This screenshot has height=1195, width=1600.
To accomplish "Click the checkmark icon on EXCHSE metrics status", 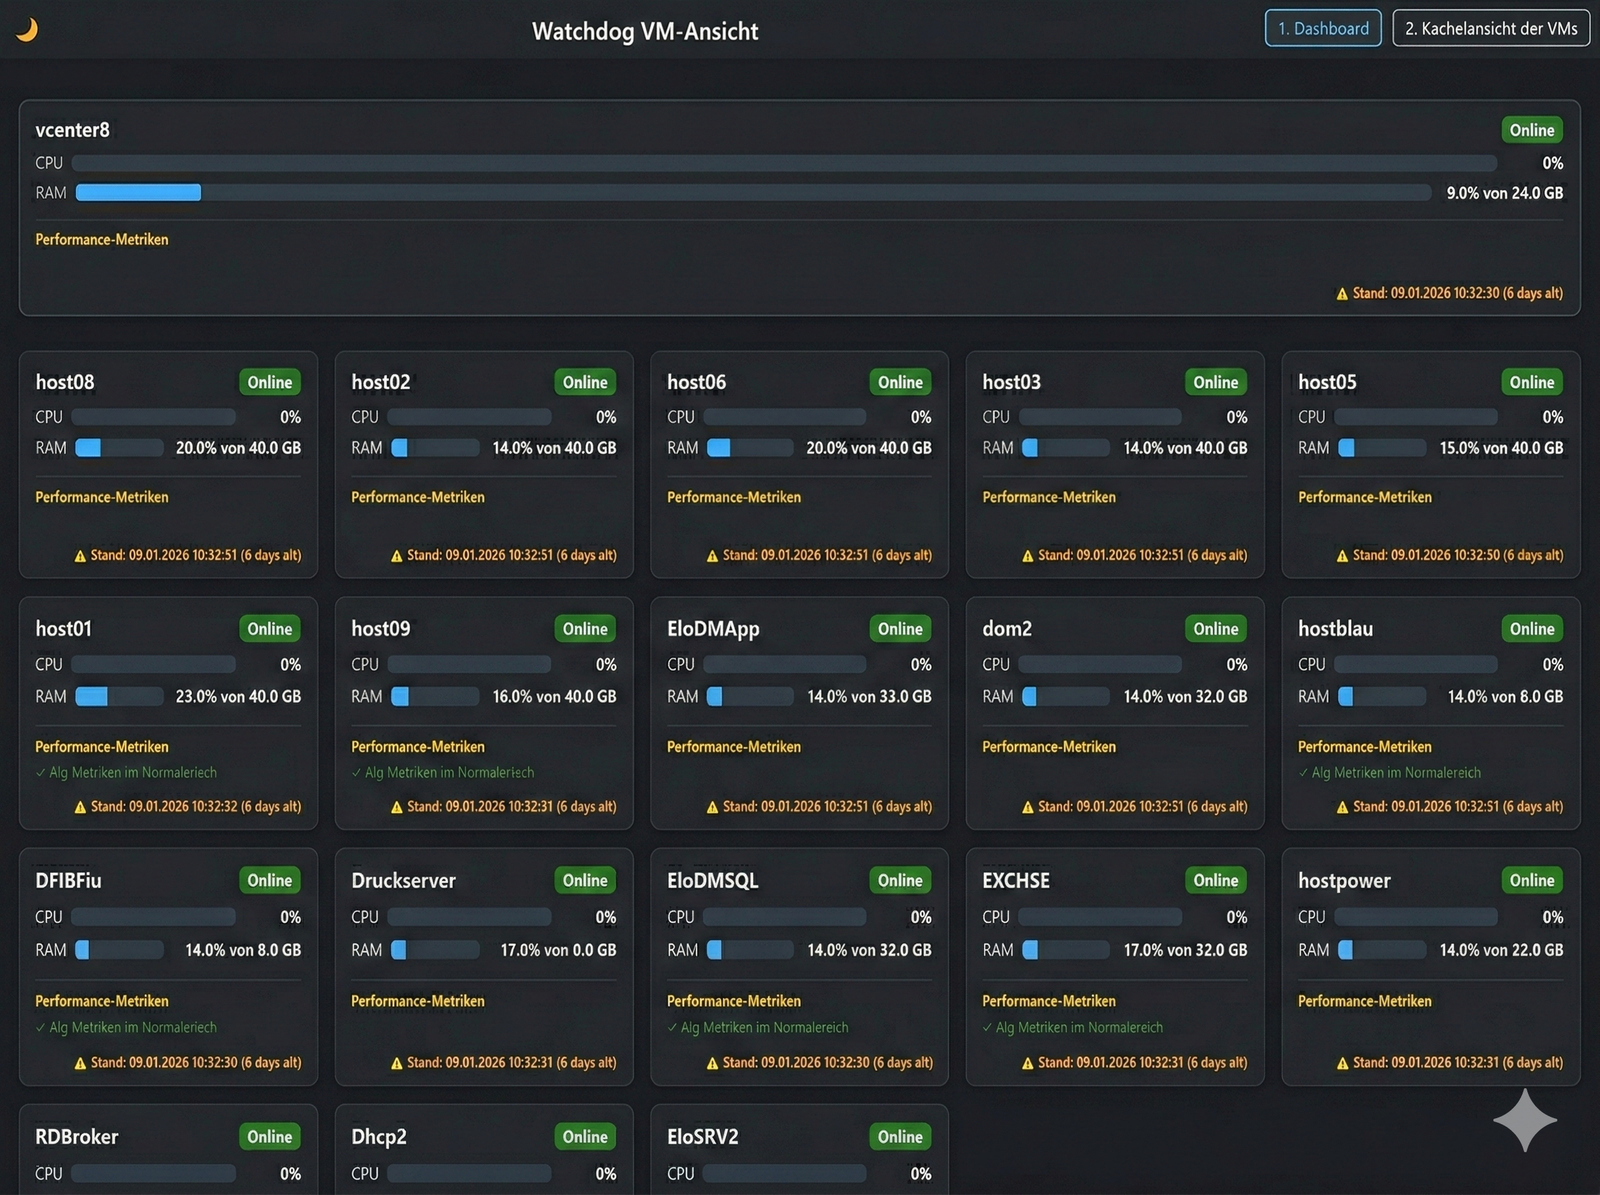I will point(987,1028).
